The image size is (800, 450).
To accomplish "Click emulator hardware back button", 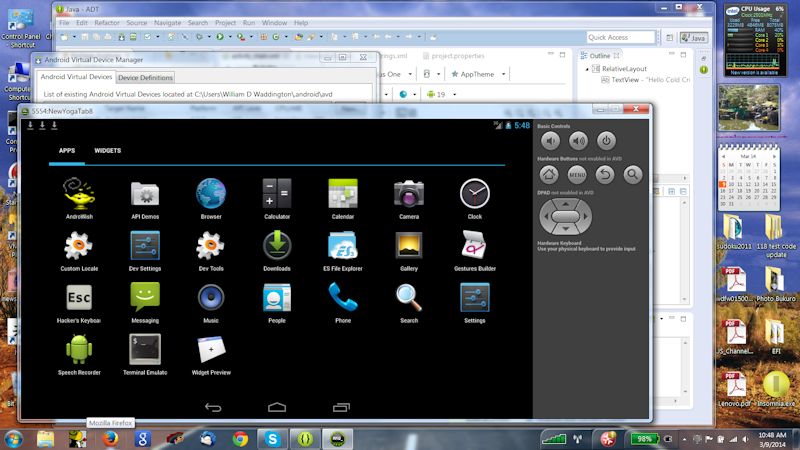I will (x=605, y=175).
